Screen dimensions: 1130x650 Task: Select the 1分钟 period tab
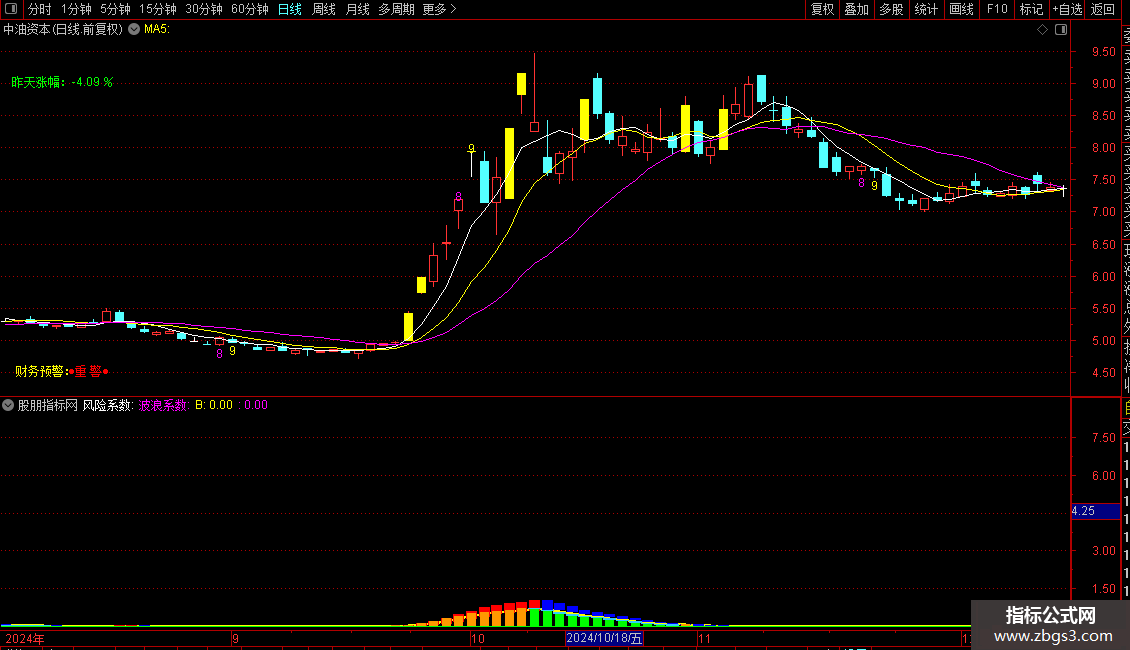76,9
